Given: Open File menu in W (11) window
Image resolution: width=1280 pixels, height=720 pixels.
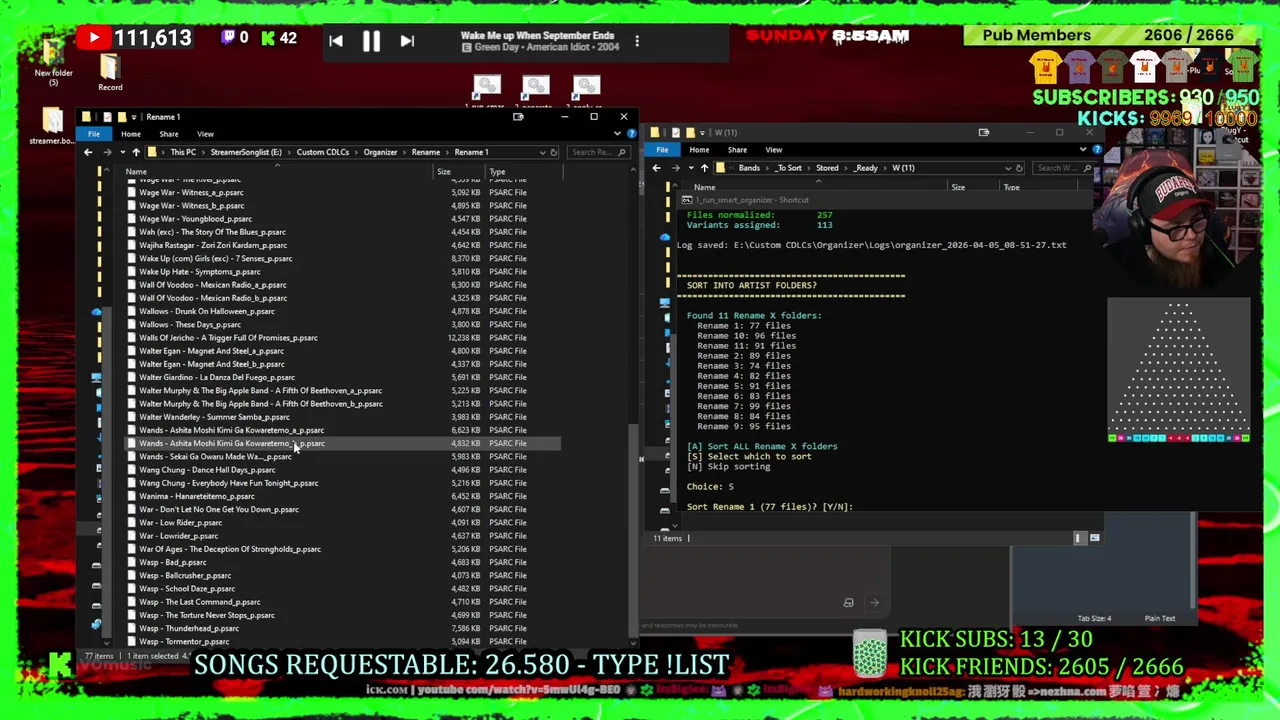Looking at the screenshot, I should [662, 150].
